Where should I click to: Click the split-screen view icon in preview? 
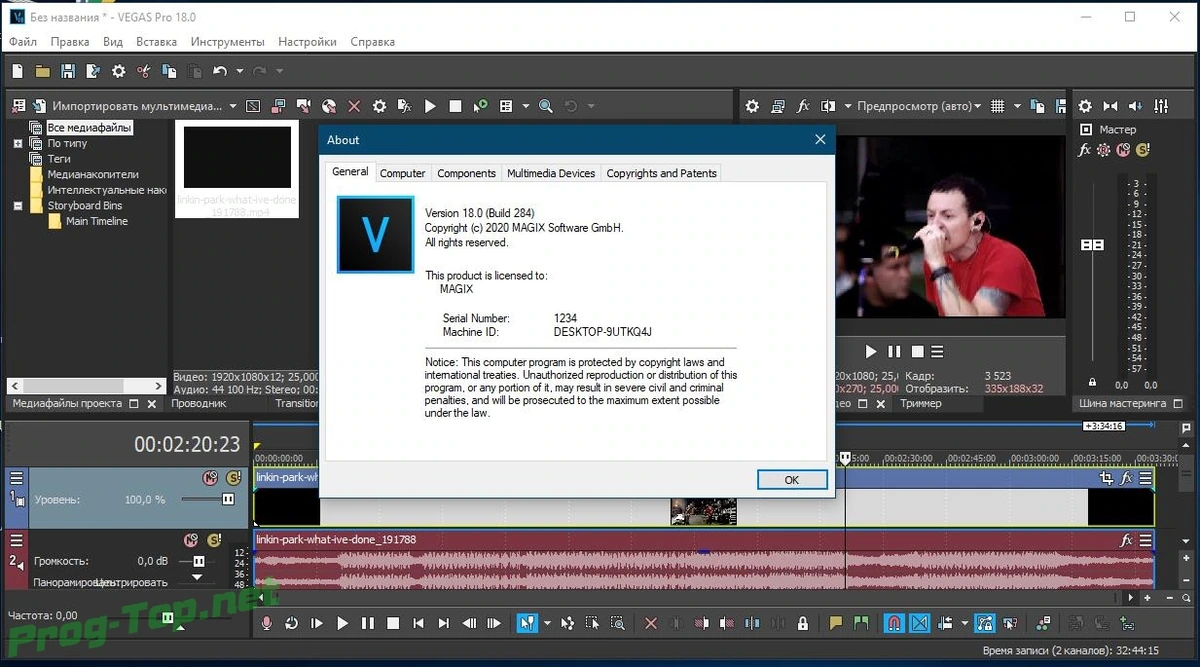[x=828, y=105]
